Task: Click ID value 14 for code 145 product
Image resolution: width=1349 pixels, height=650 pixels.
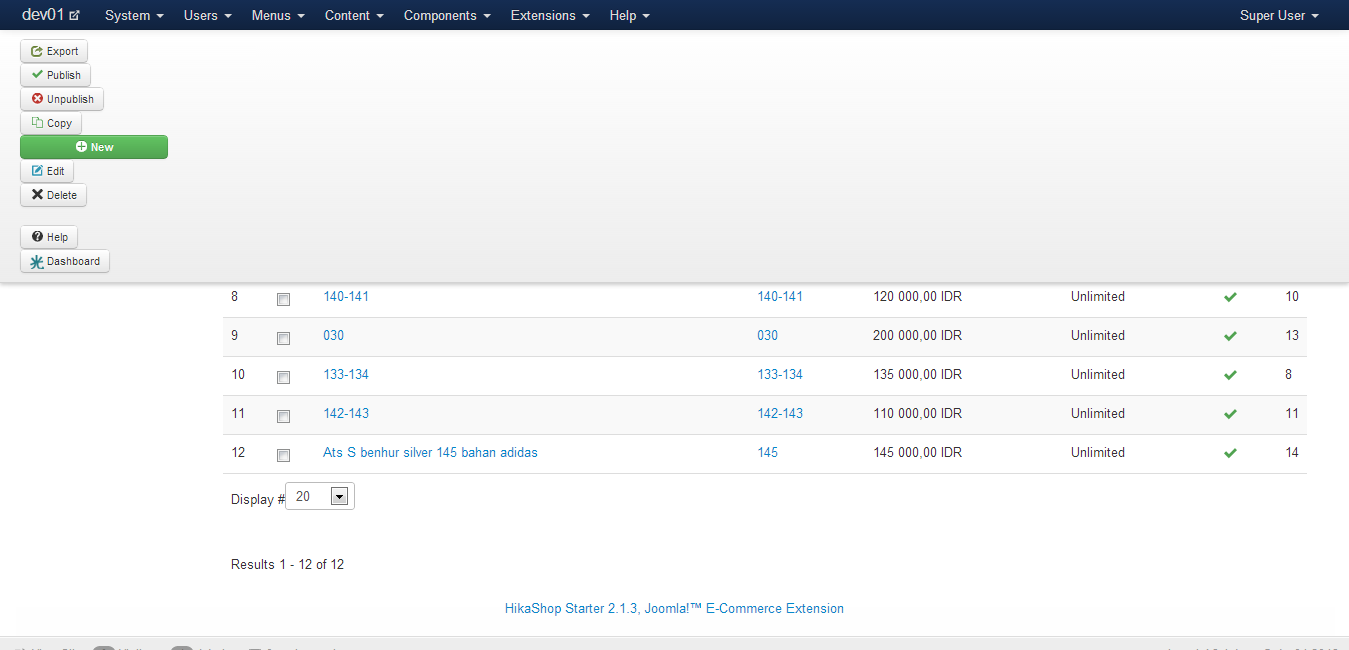Action: coord(1292,452)
